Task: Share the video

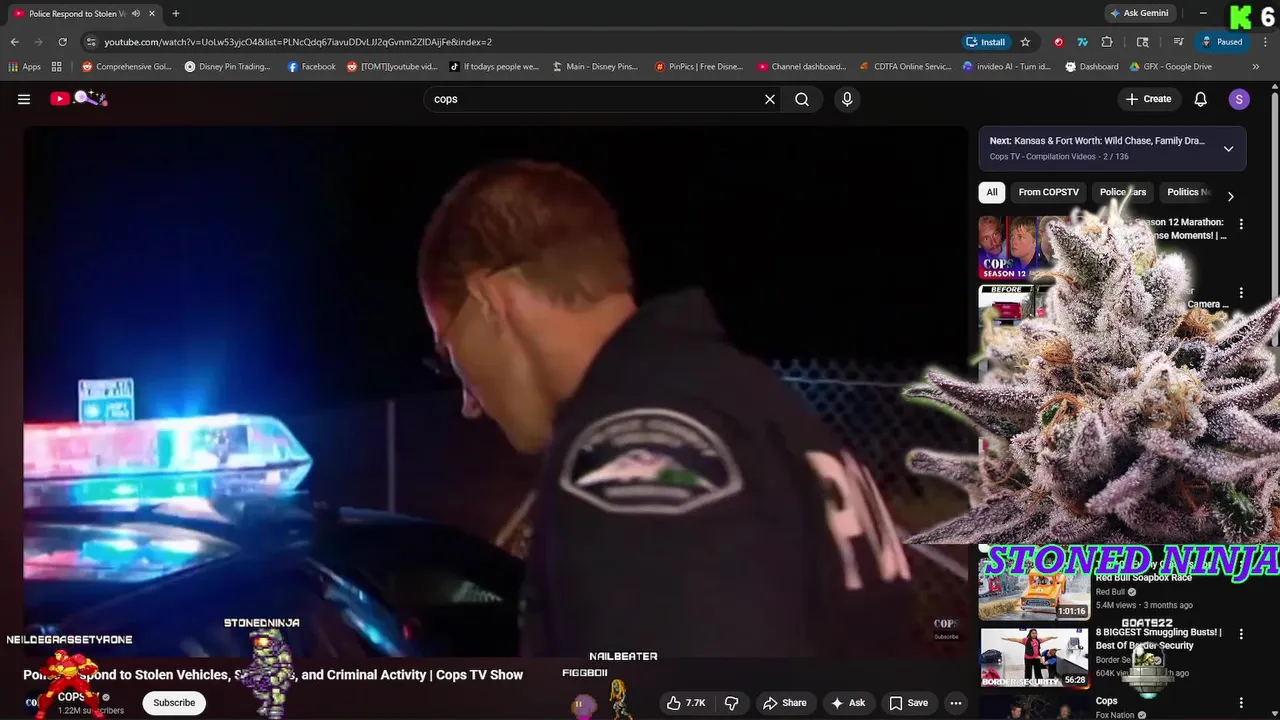Action: pyautogui.click(x=784, y=703)
